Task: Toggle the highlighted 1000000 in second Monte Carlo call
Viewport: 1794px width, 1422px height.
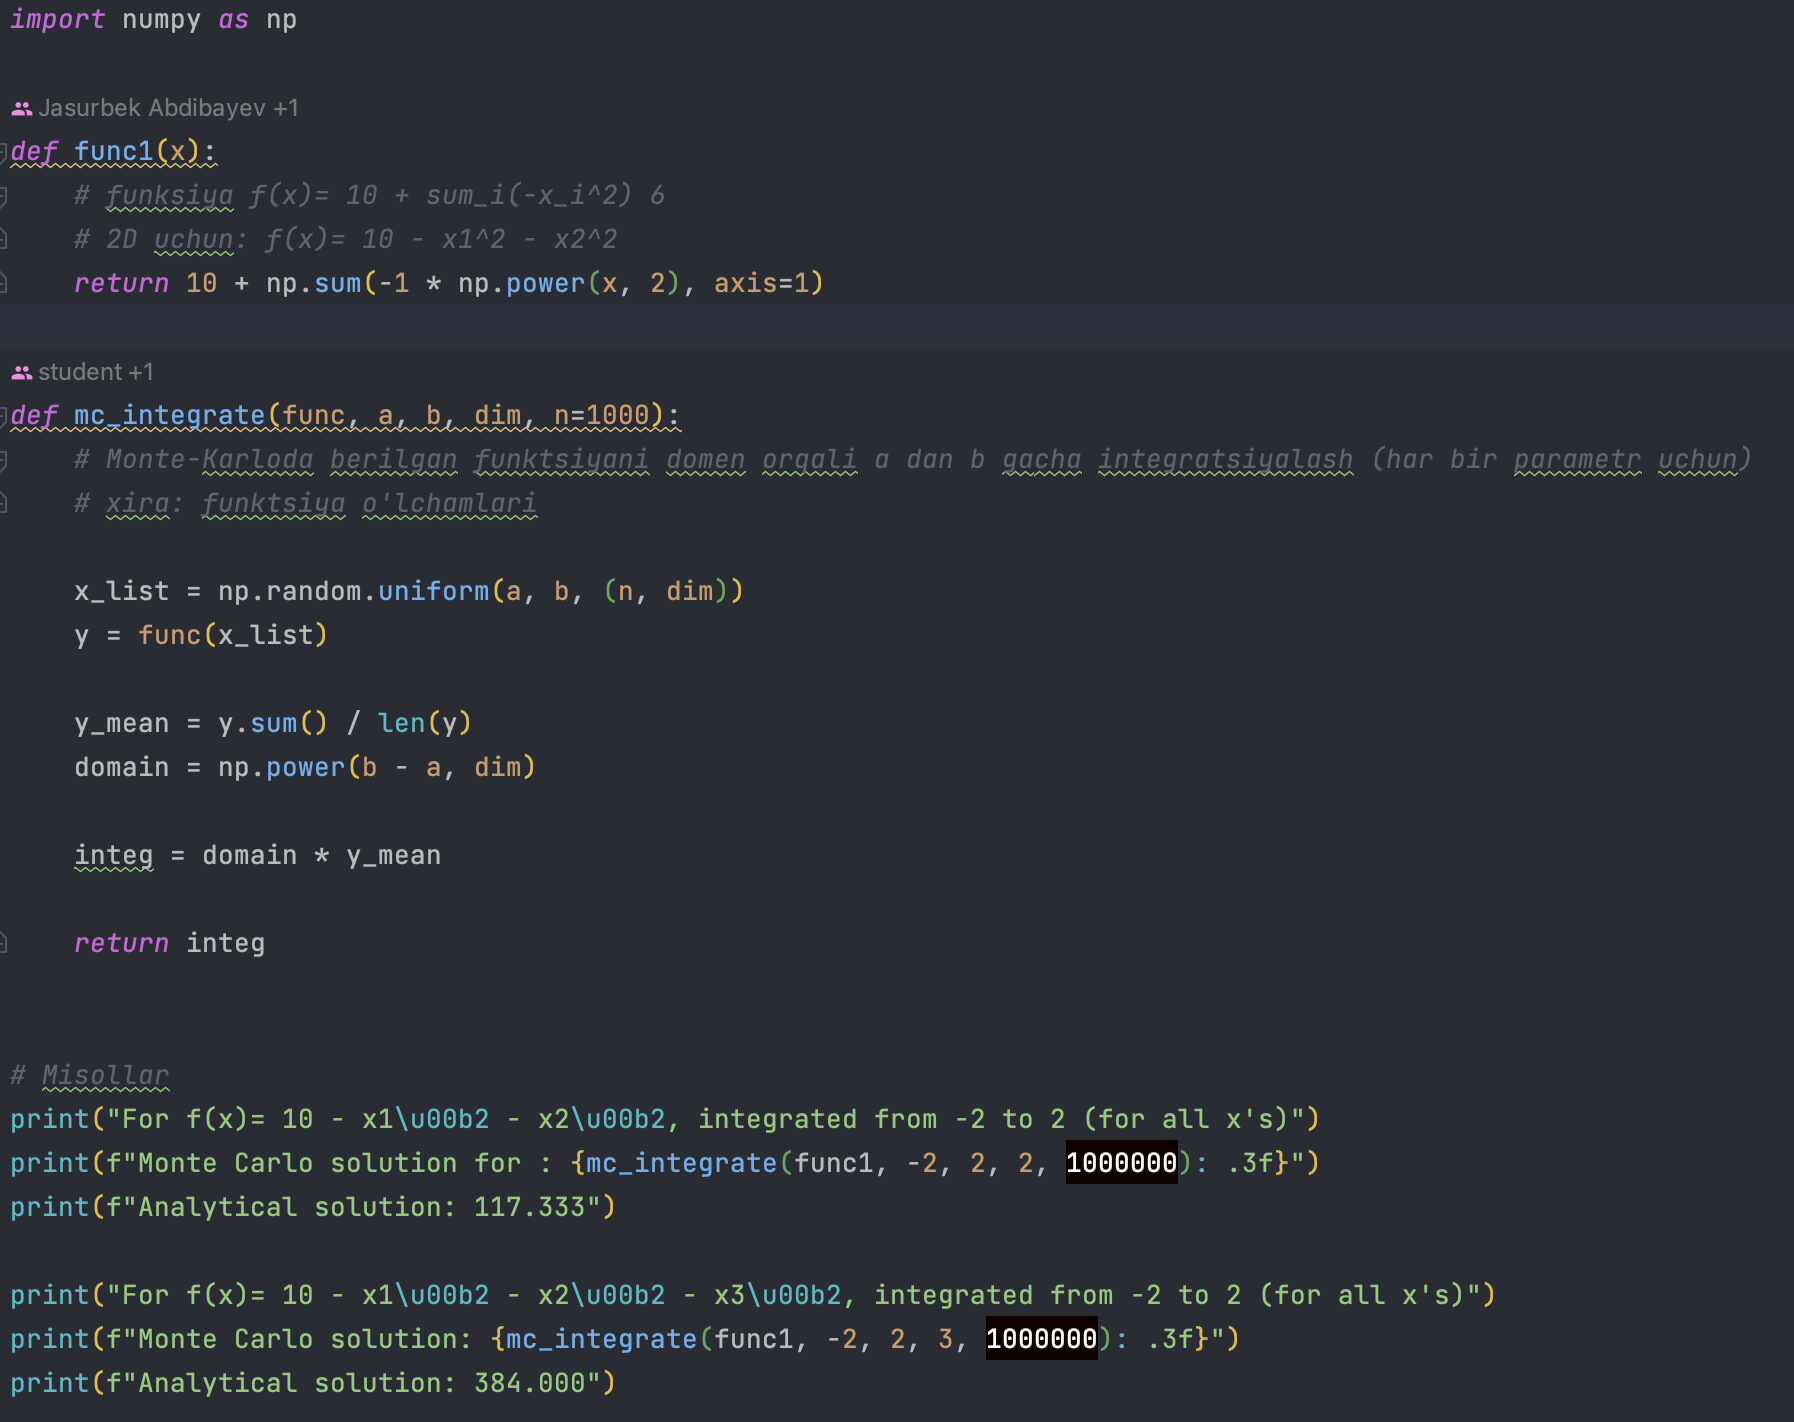Action: pyautogui.click(x=1040, y=1339)
